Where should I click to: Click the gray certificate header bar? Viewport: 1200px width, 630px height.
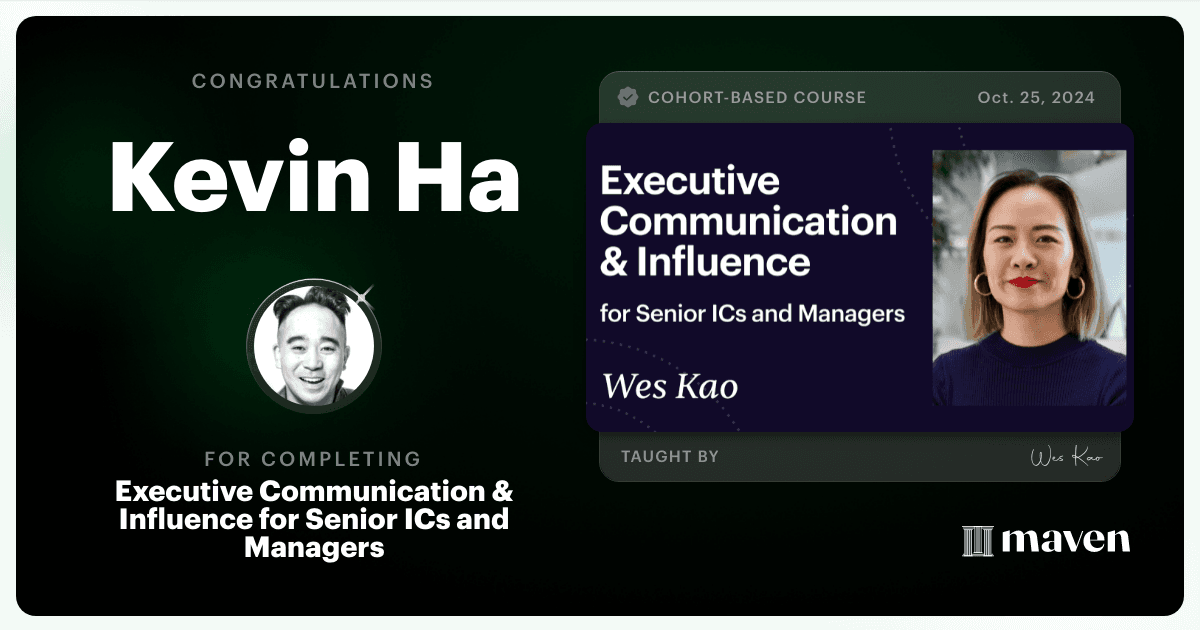pyautogui.click(x=859, y=97)
